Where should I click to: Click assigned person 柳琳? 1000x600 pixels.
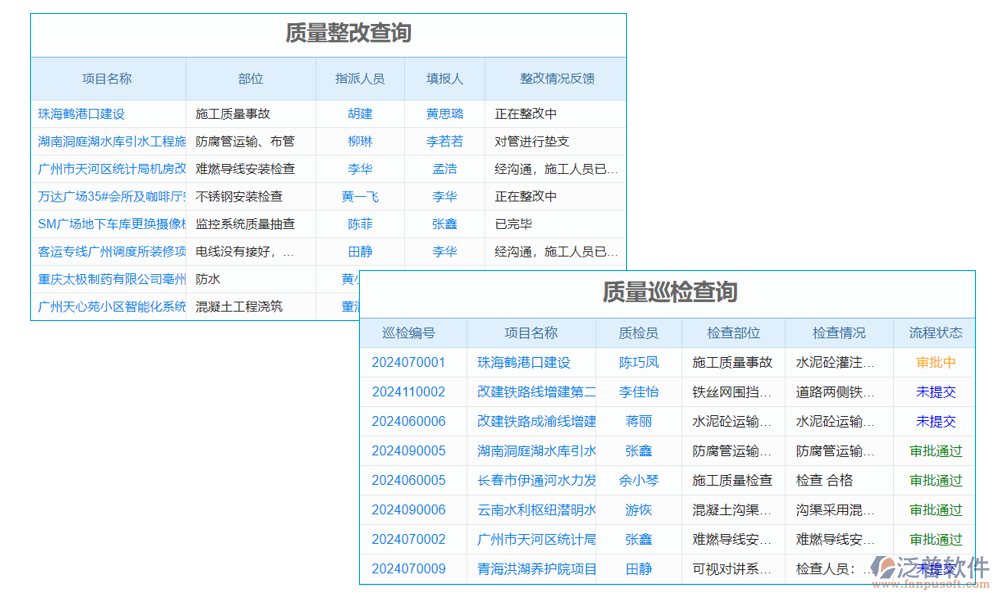coord(359,141)
